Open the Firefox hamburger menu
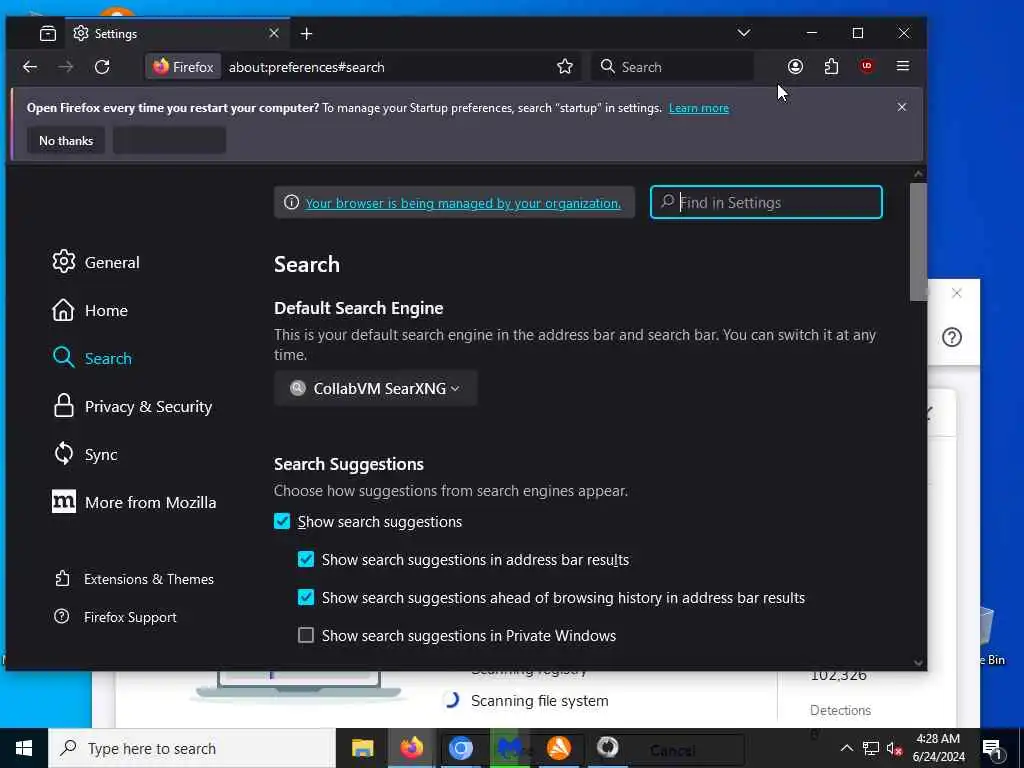The image size is (1024, 768). click(x=903, y=66)
